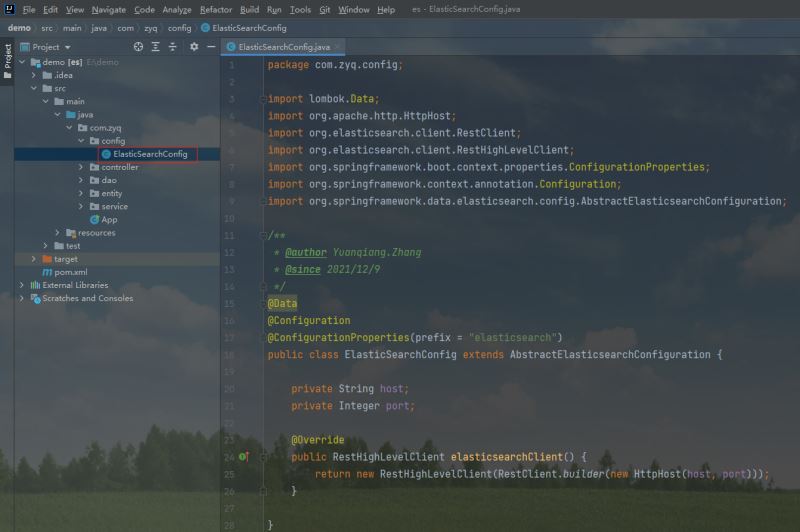Open the View menu
This screenshot has height=532, width=800.
point(74,9)
